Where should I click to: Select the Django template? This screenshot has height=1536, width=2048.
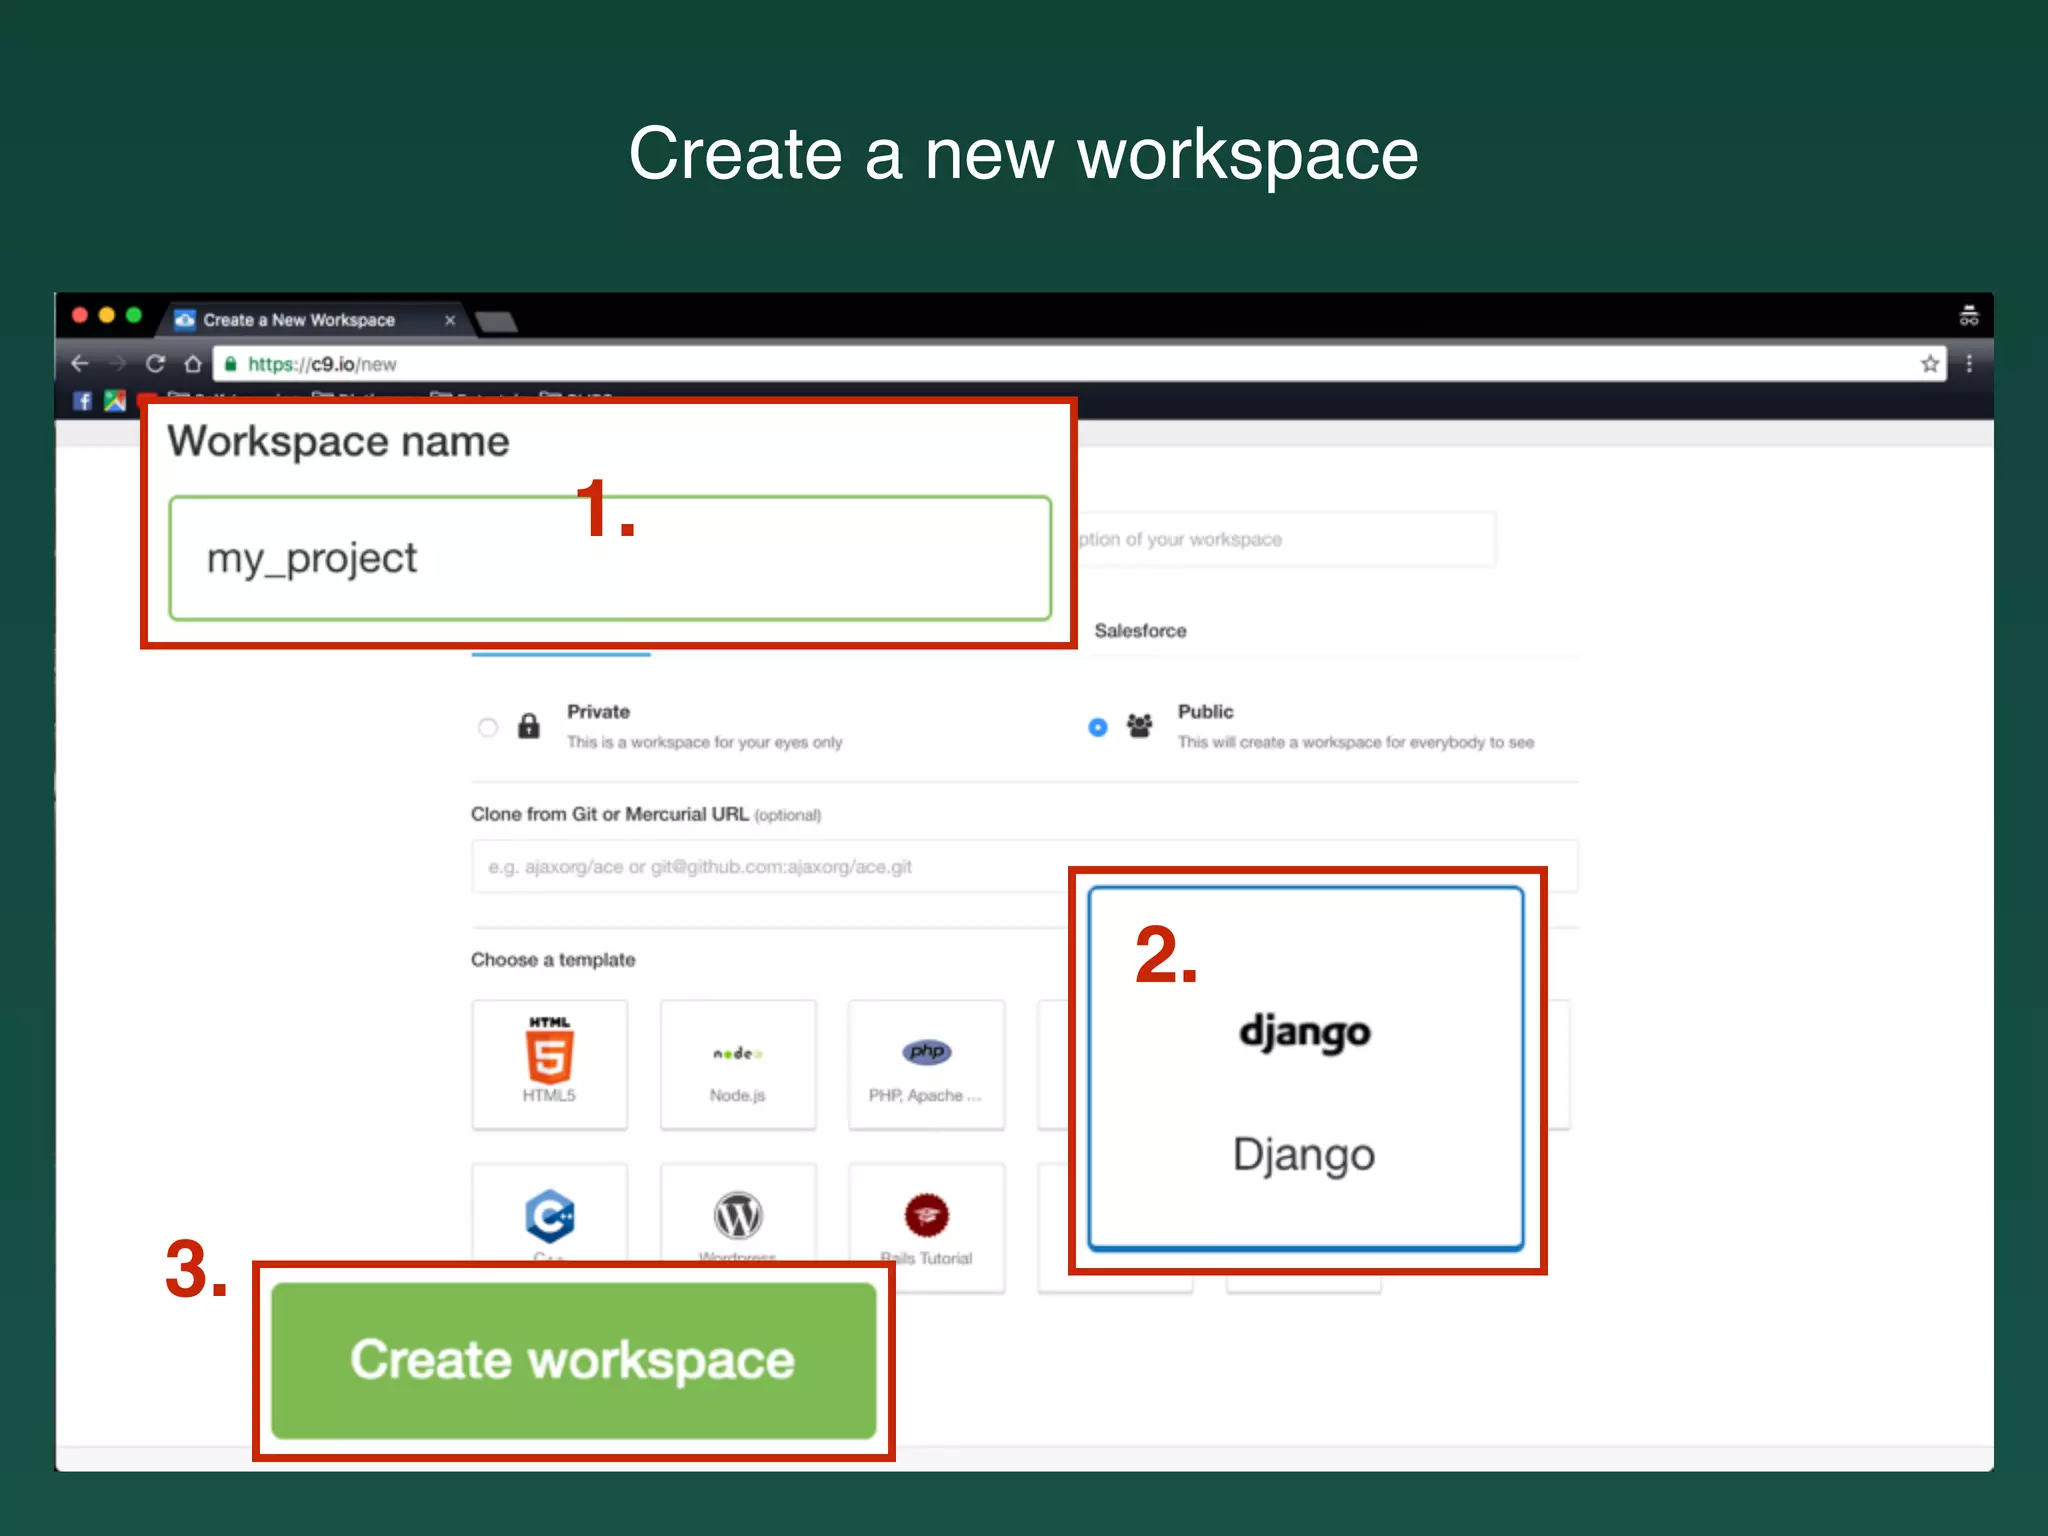[1305, 1068]
